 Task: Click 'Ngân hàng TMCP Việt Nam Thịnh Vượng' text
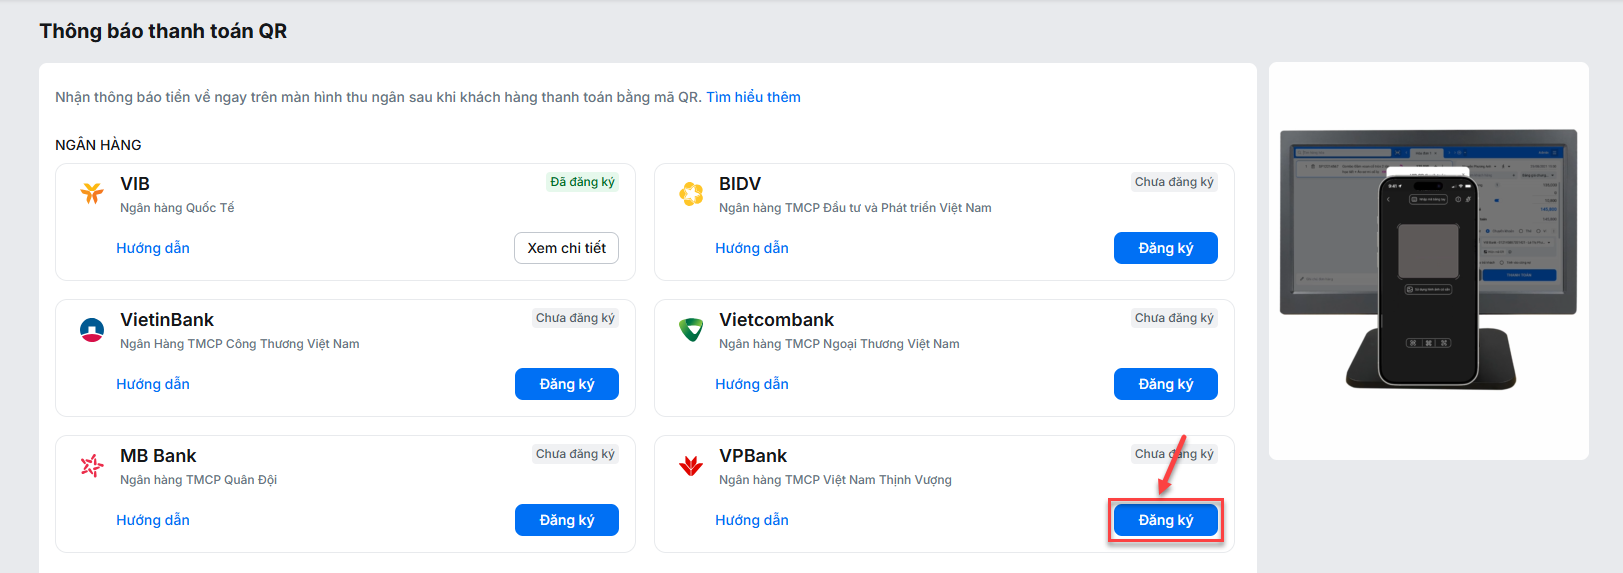[x=835, y=480]
